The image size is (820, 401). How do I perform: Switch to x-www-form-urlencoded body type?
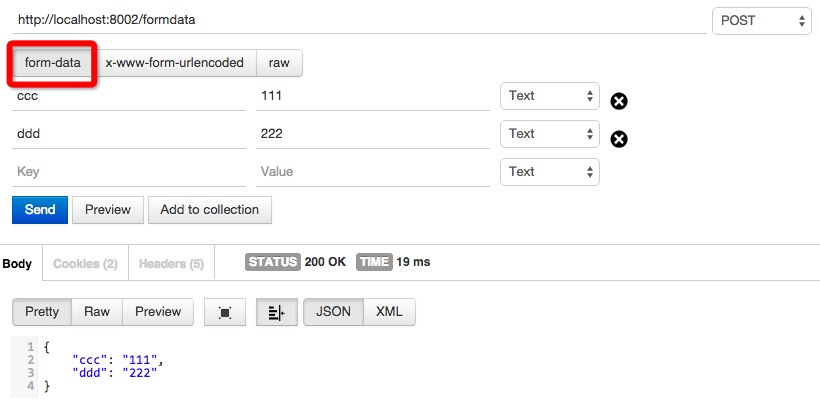[x=175, y=63]
